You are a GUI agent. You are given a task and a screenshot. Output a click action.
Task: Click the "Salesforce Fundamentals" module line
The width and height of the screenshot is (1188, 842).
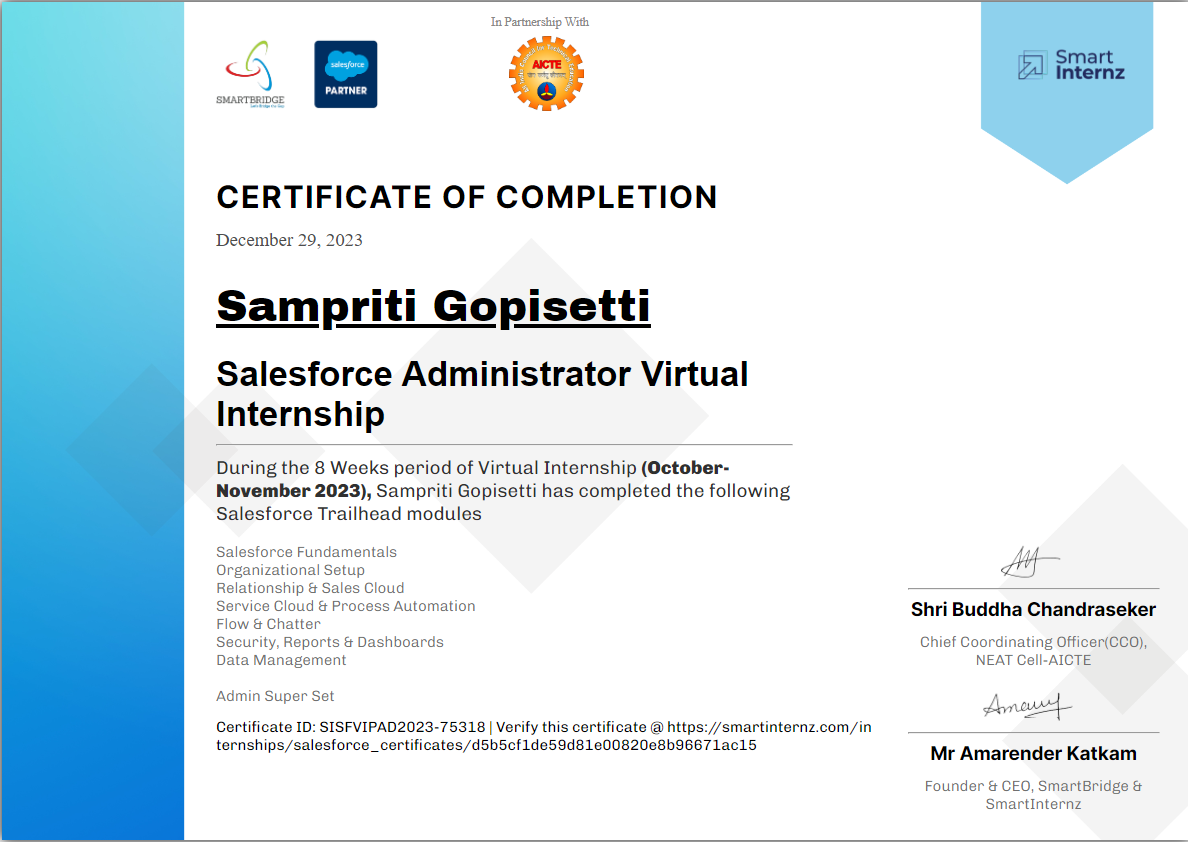(306, 552)
